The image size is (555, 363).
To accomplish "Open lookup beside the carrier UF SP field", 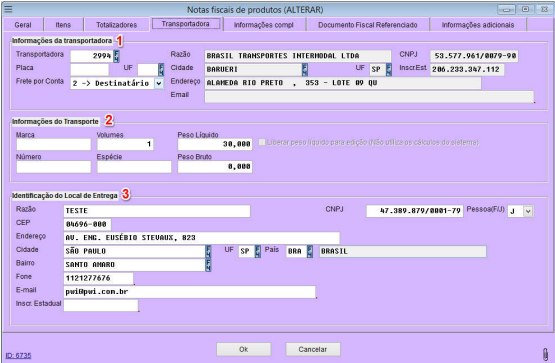I will (389, 70).
